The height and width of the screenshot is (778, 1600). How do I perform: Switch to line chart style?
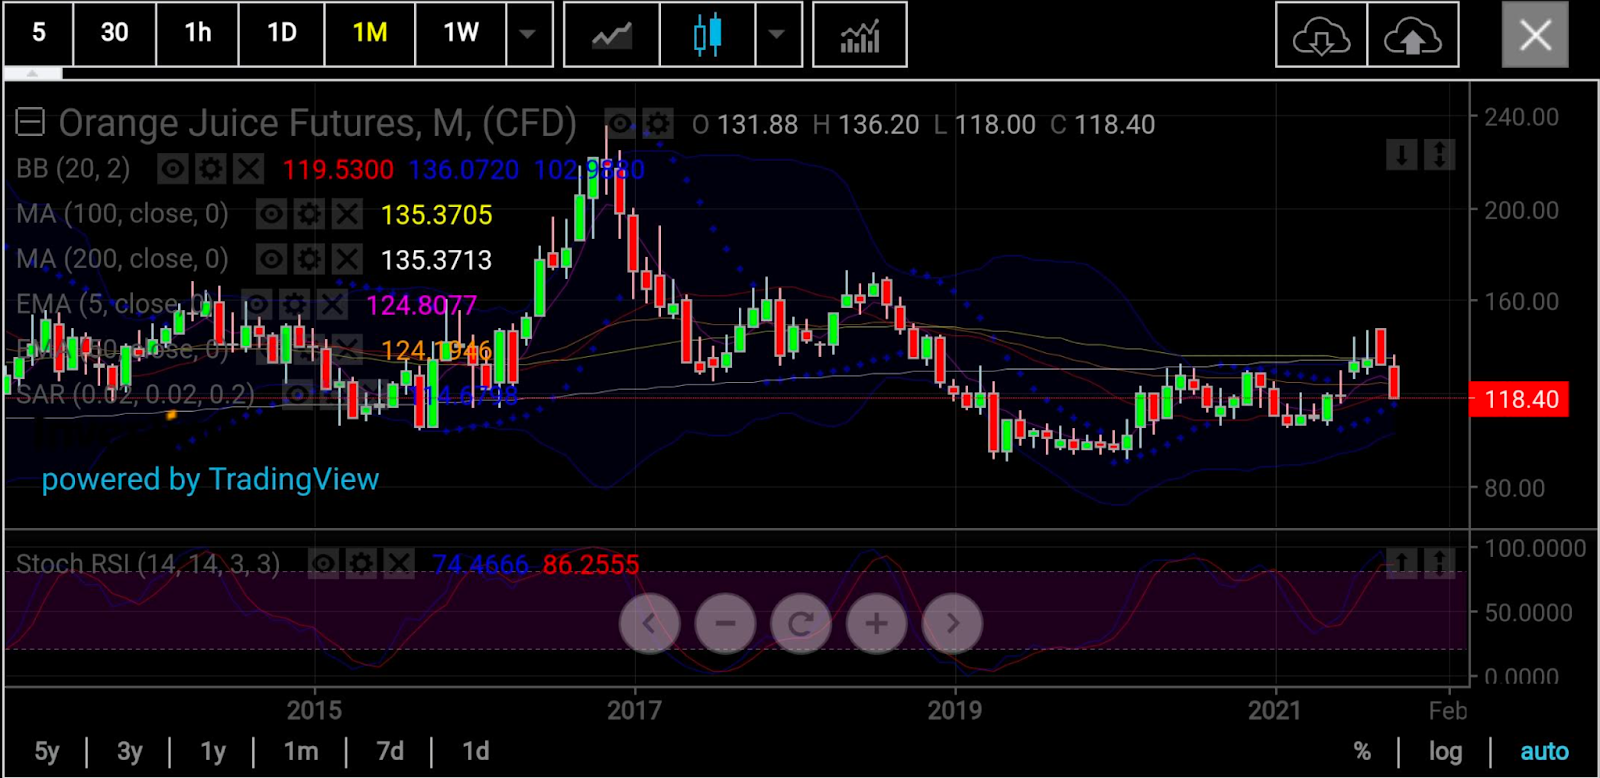coord(611,35)
